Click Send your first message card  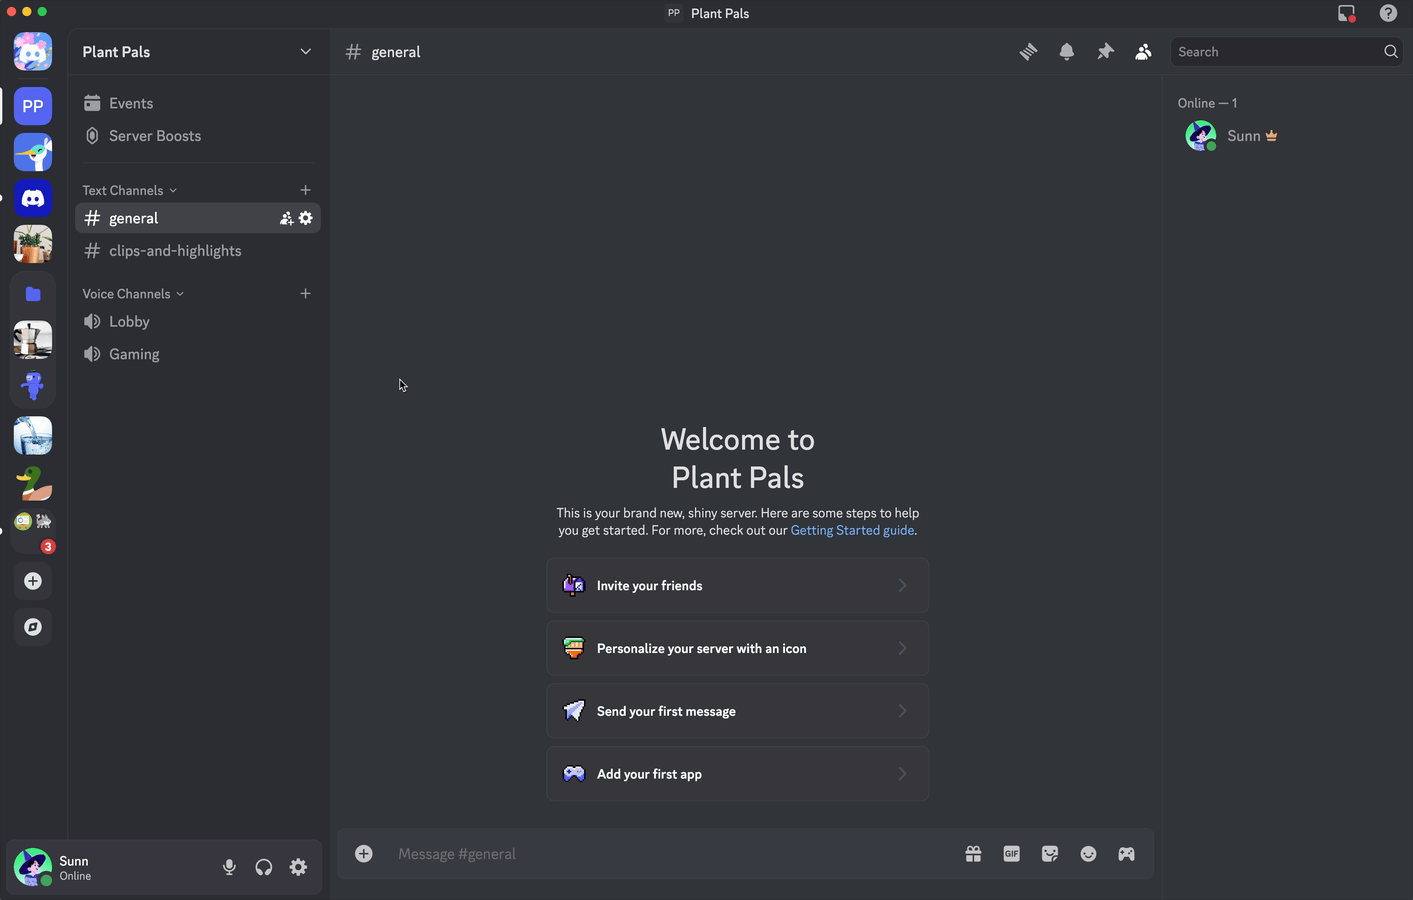point(738,711)
